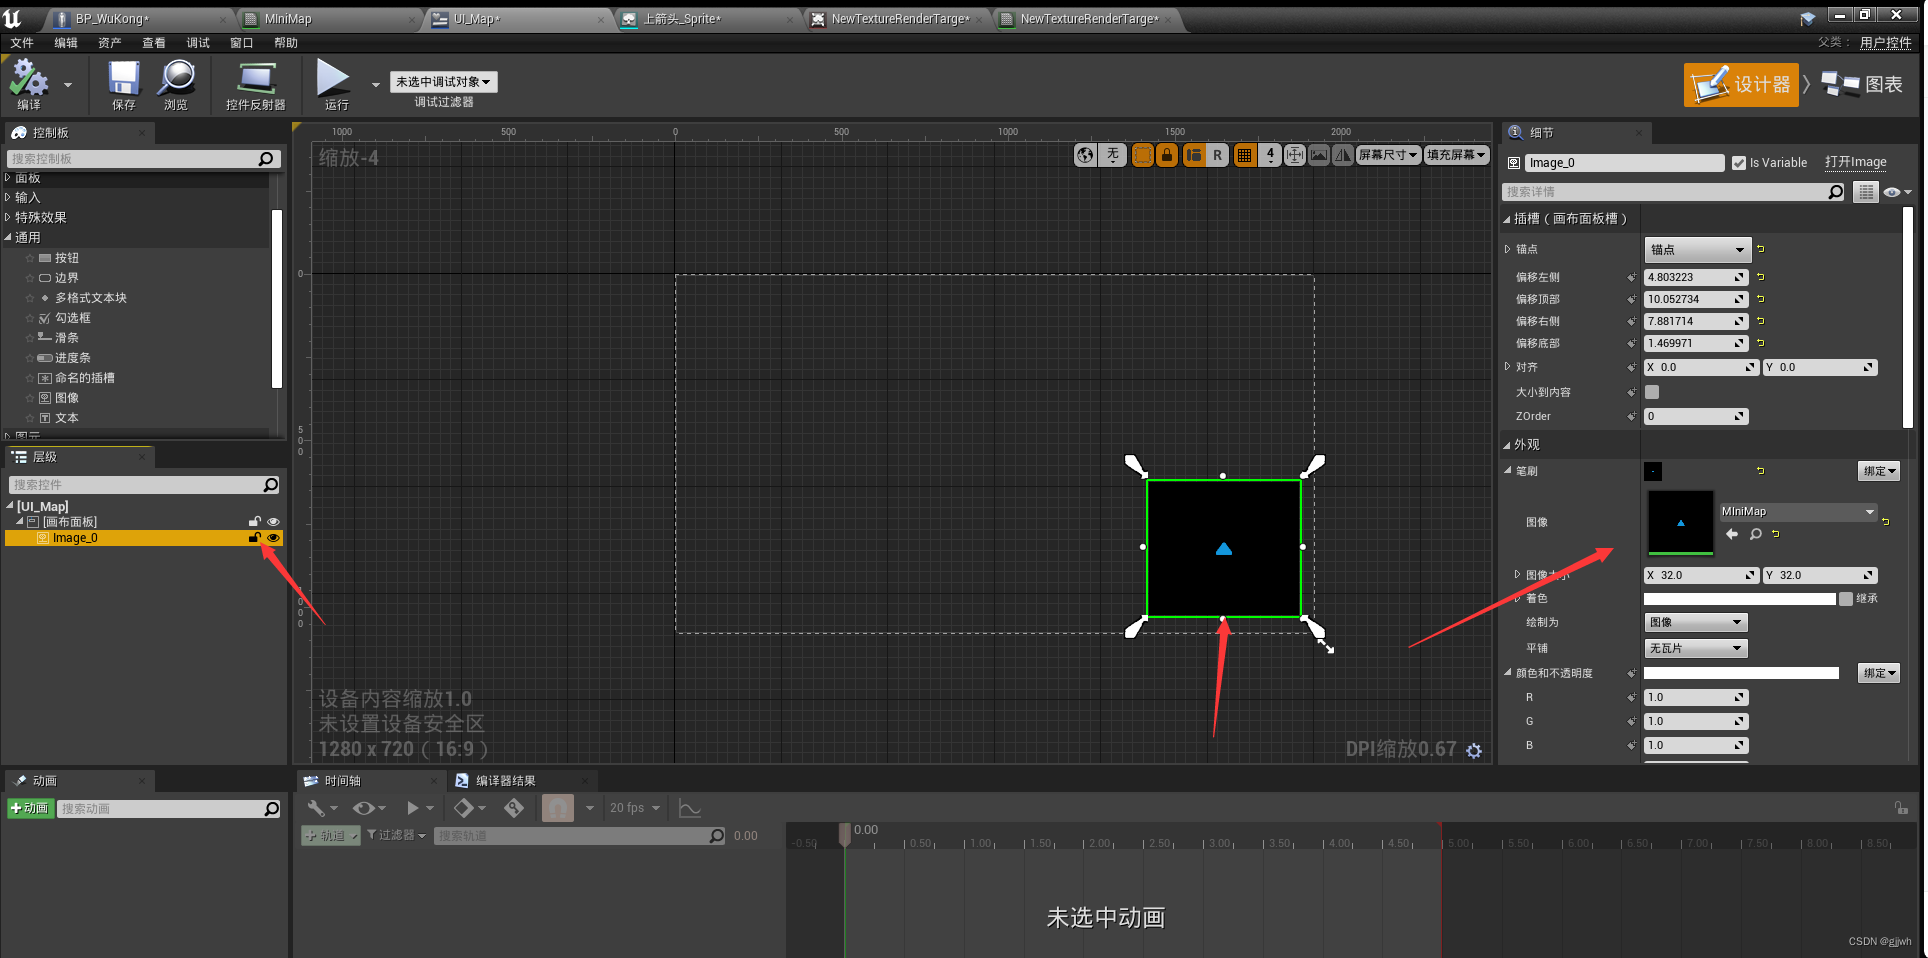Click the add Animation (+动画) button

(x=30, y=809)
